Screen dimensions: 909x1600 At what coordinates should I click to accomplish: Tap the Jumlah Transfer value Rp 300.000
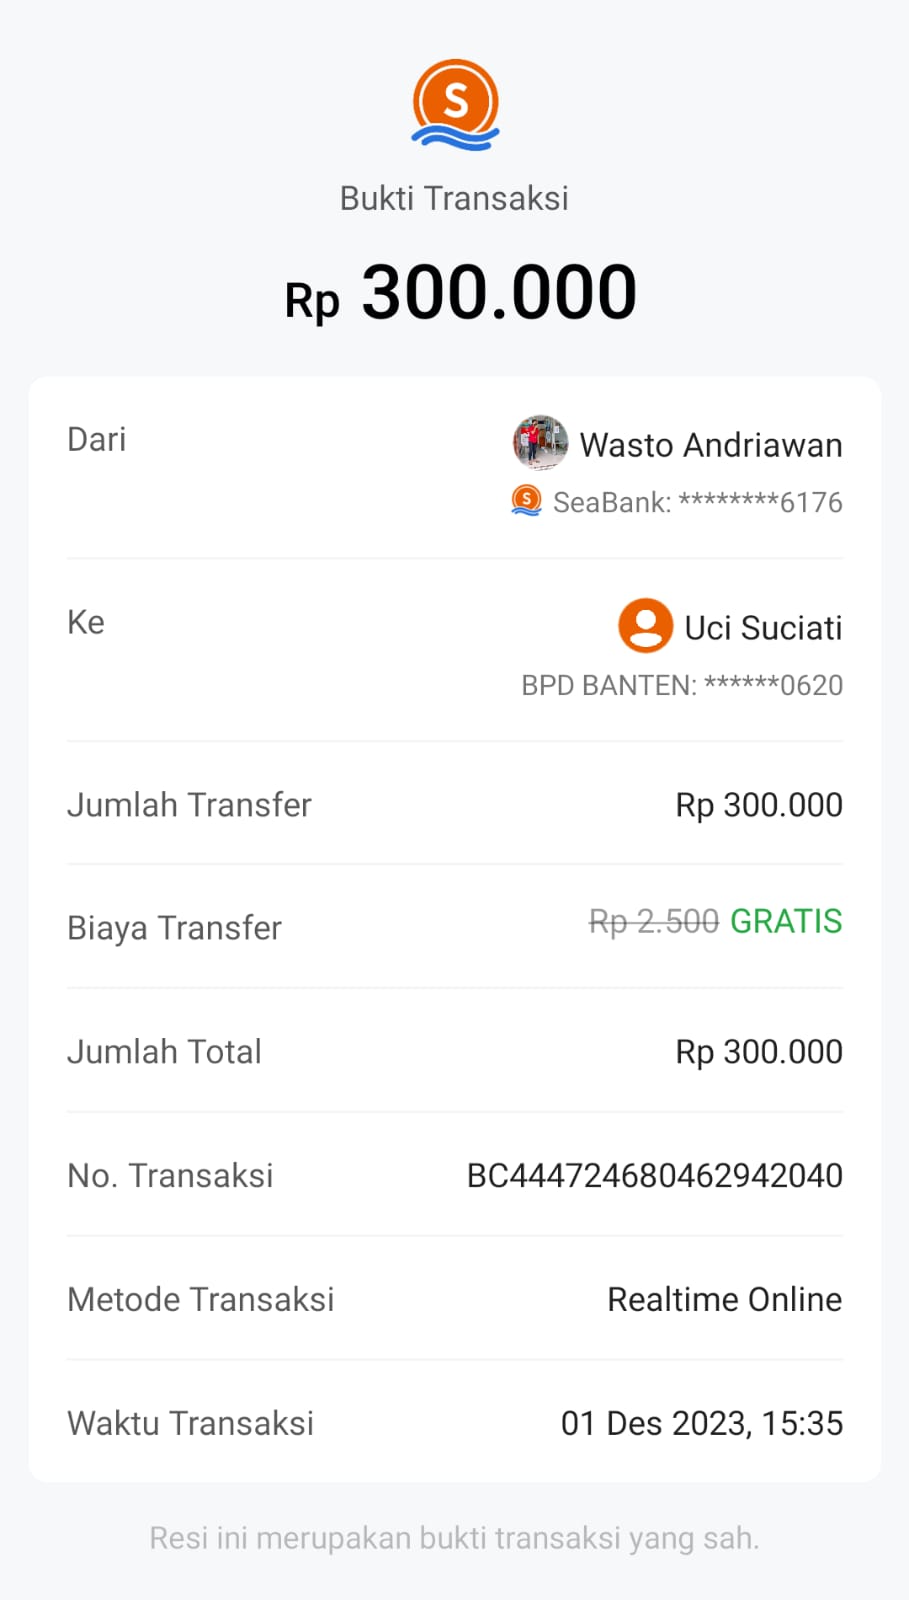[759, 805]
